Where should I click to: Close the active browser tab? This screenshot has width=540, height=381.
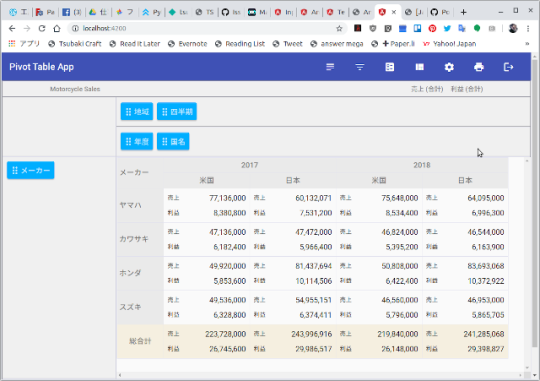coord(394,12)
